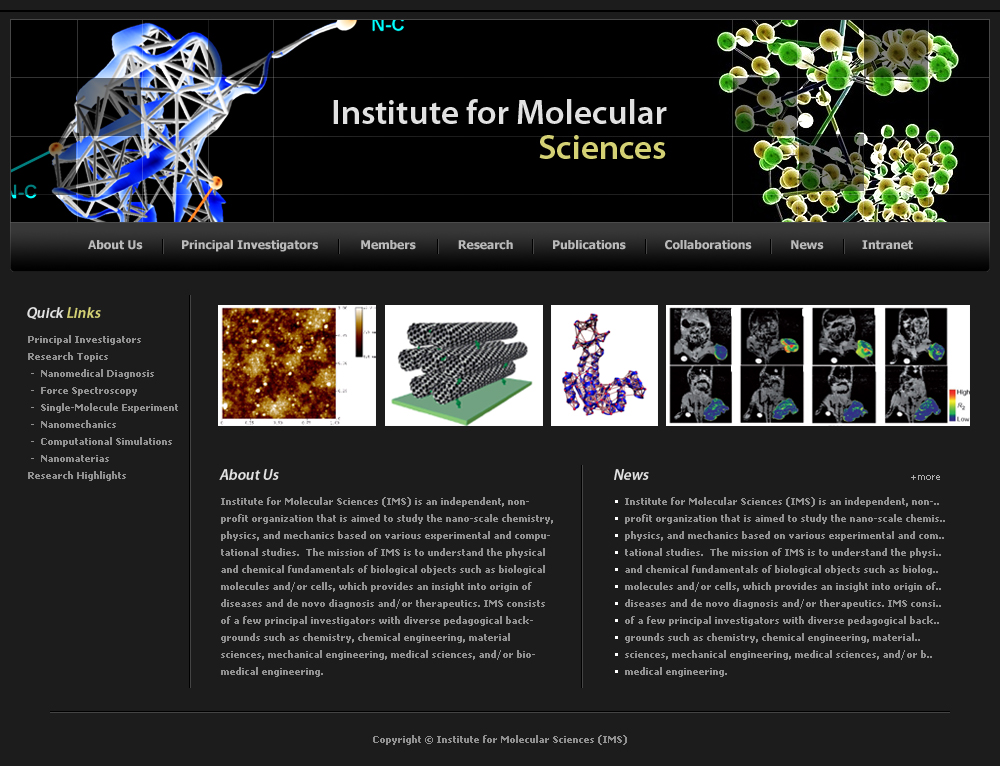The width and height of the screenshot is (1000, 766).
Task: Select Research in the navigation bar
Action: [x=485, y=245]
